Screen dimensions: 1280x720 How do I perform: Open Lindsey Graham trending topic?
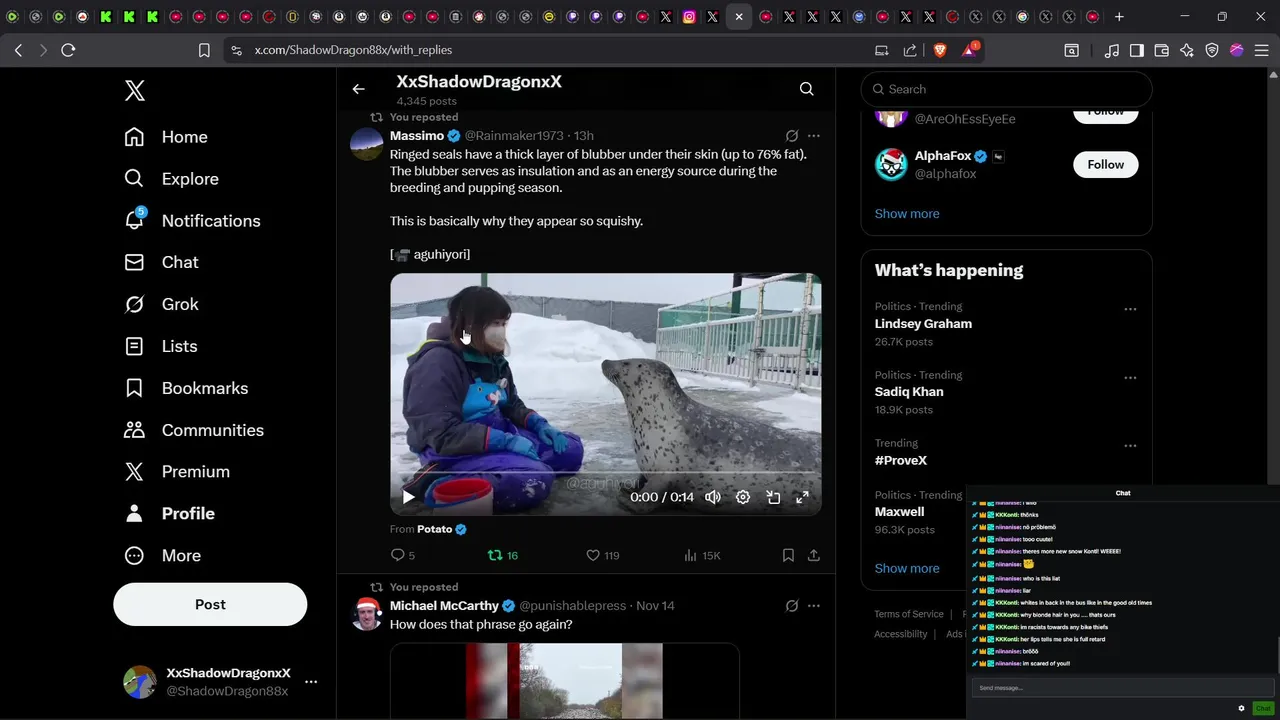(x=923, y=324)
